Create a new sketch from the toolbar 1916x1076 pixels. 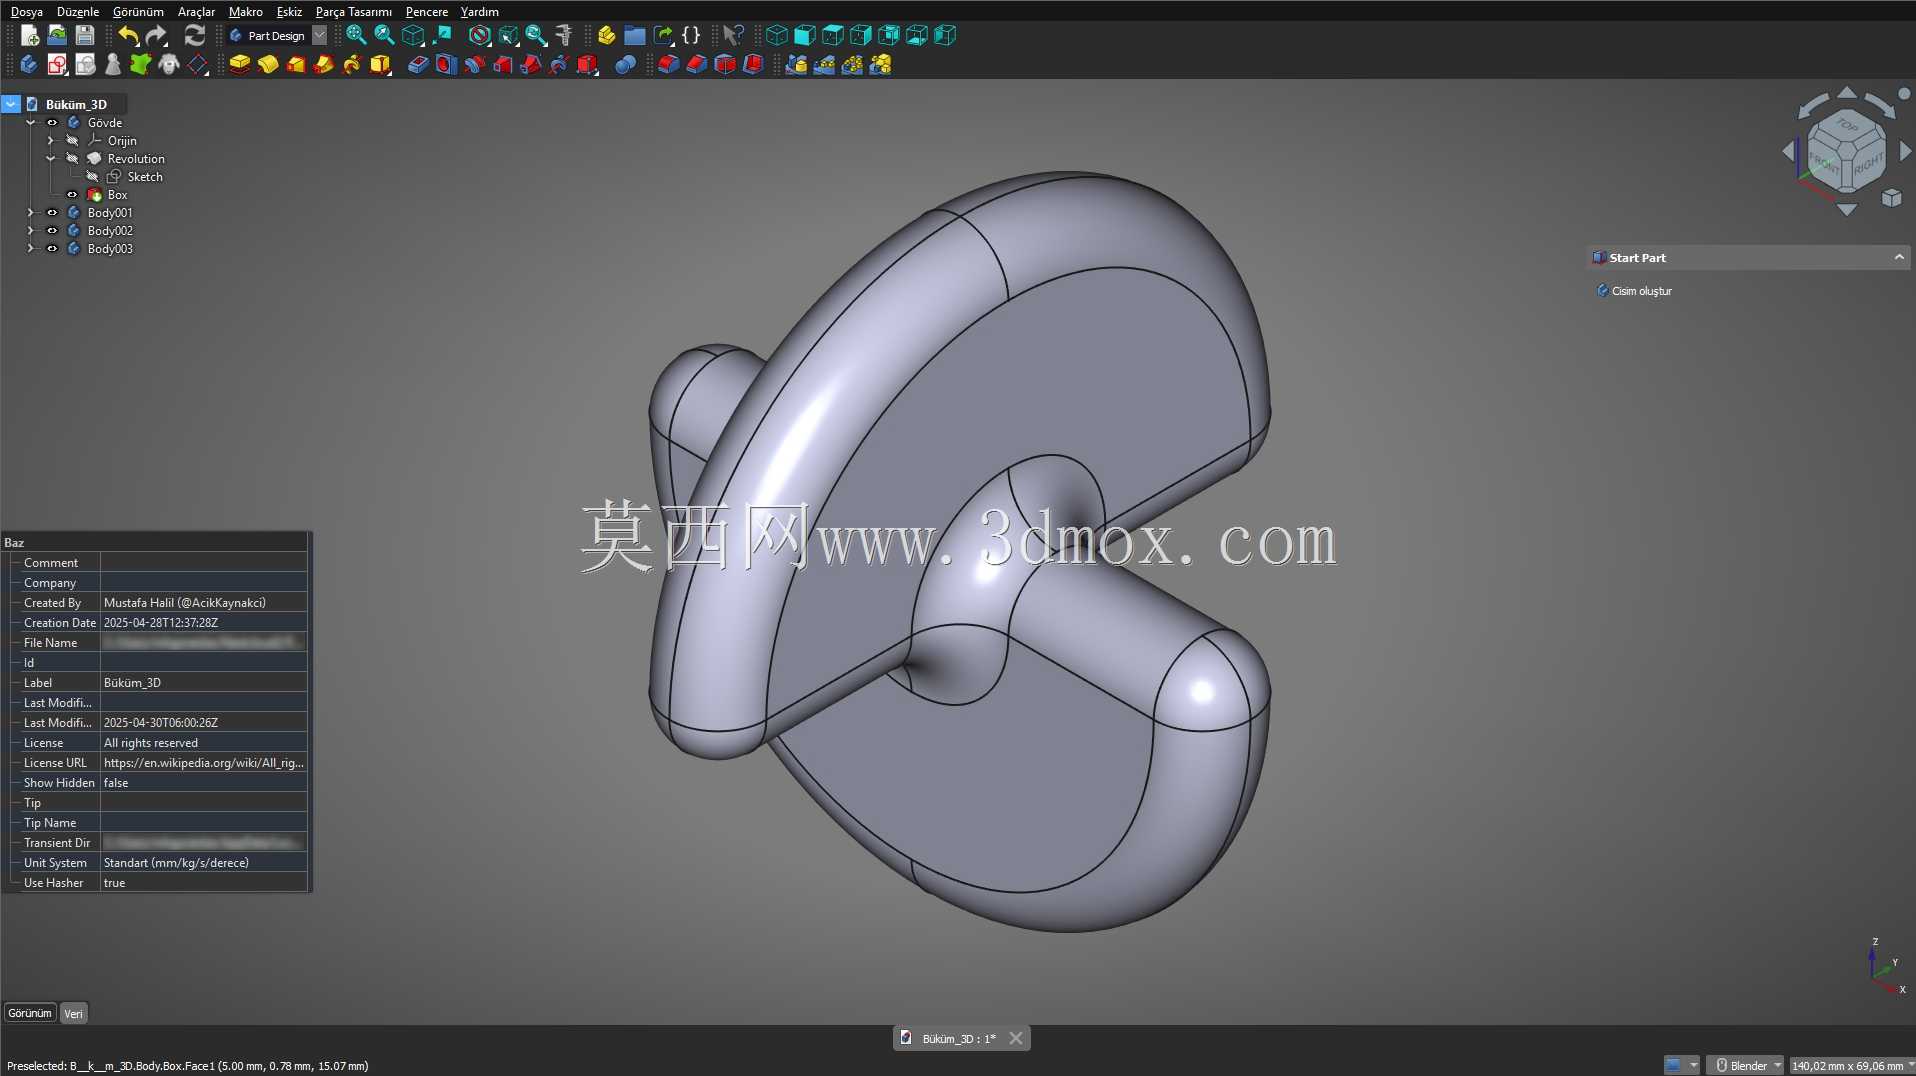[x=57, y=65]
